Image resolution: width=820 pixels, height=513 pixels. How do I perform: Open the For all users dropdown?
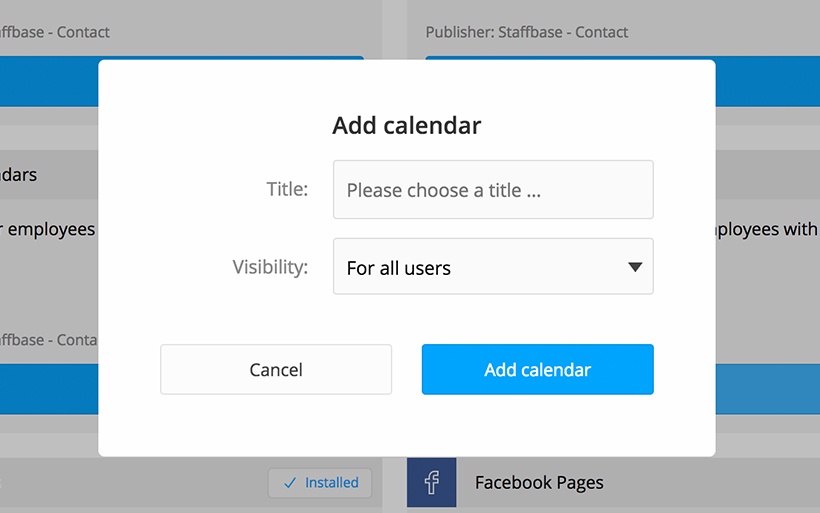(x=493, y=266)
